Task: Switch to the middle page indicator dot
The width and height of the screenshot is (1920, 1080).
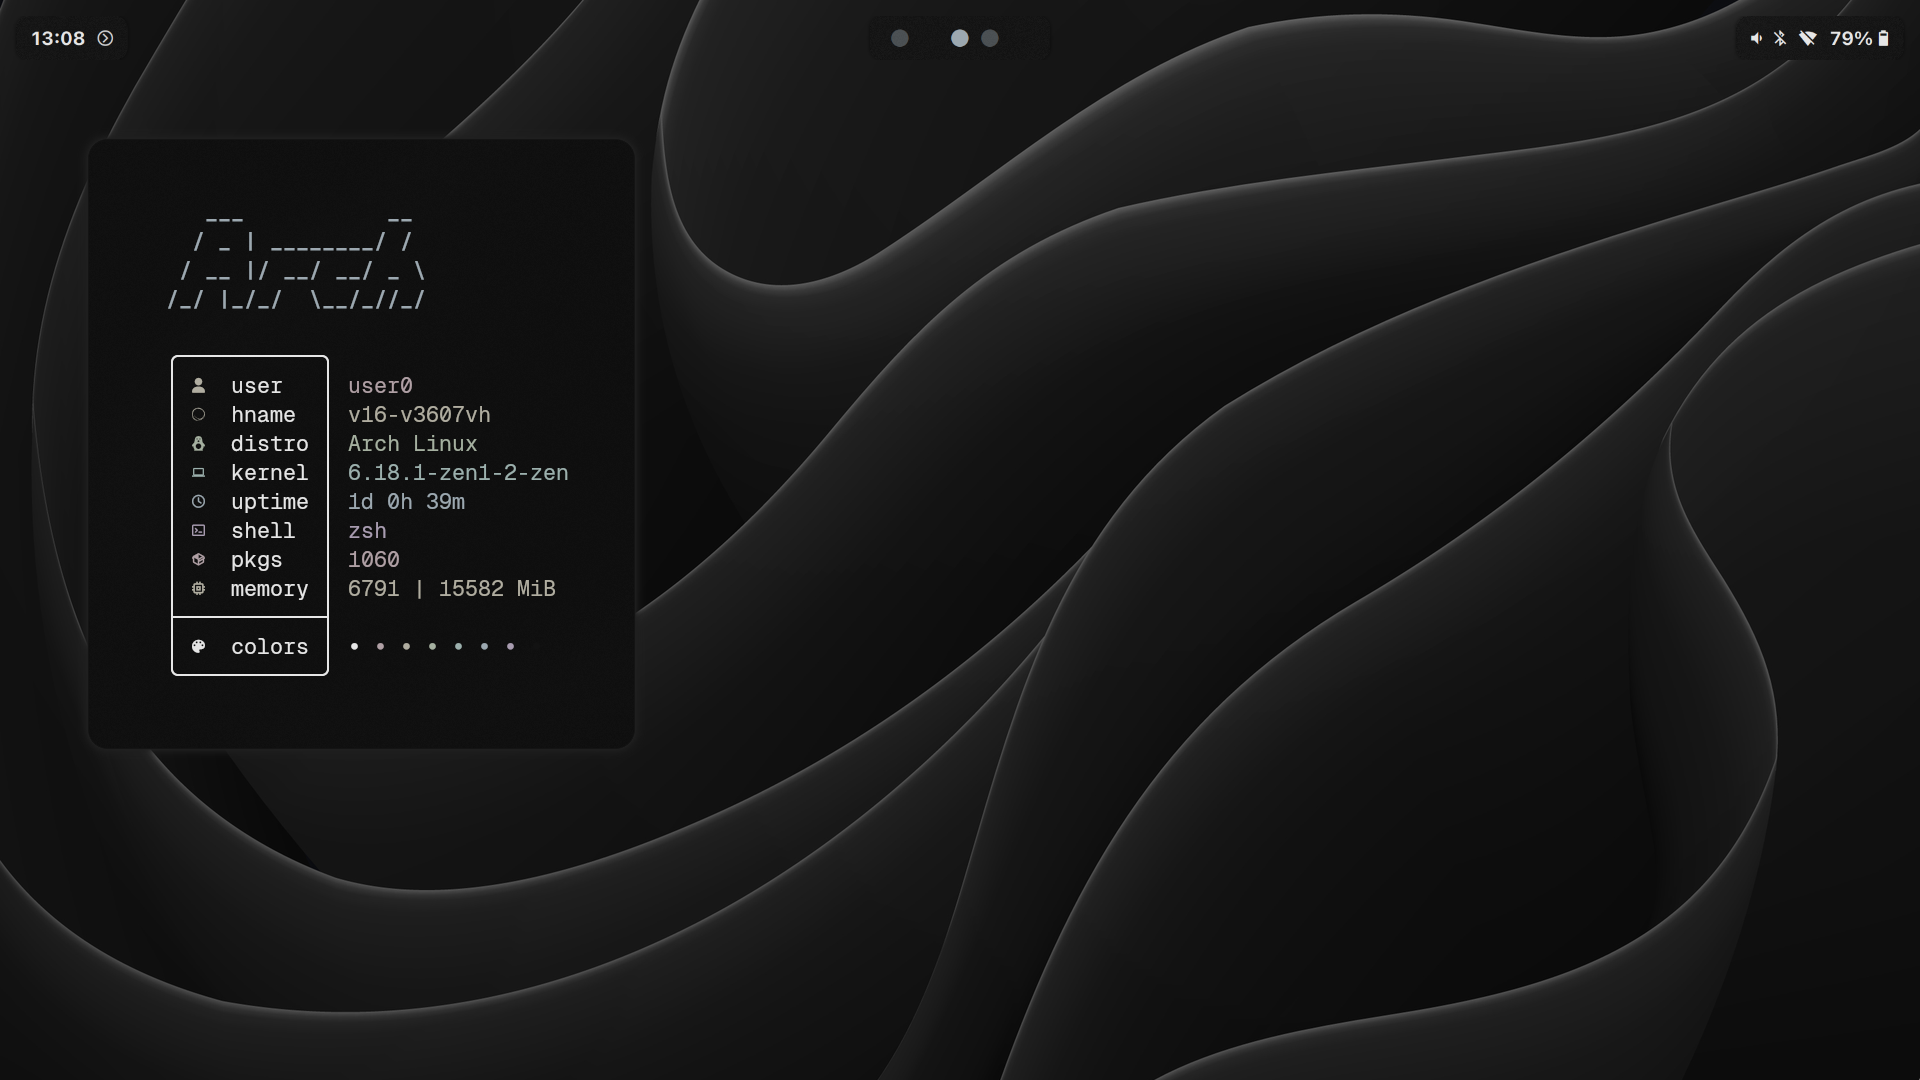Action: 960,38
